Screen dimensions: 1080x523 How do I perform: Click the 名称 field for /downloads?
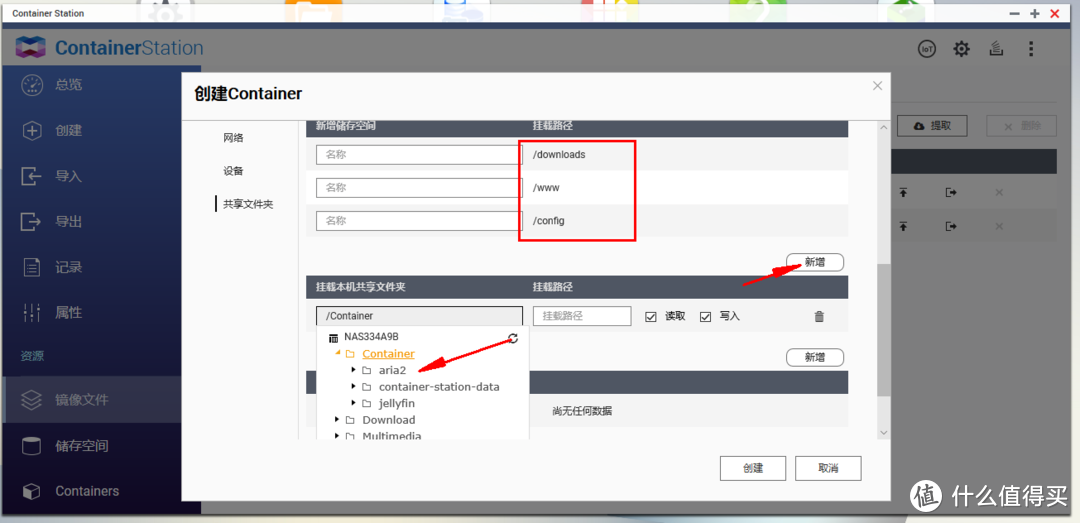point(419,155)
